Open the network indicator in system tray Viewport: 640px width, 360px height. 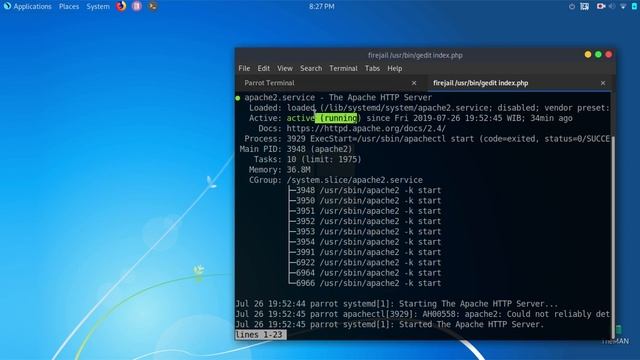click(623, 6)
